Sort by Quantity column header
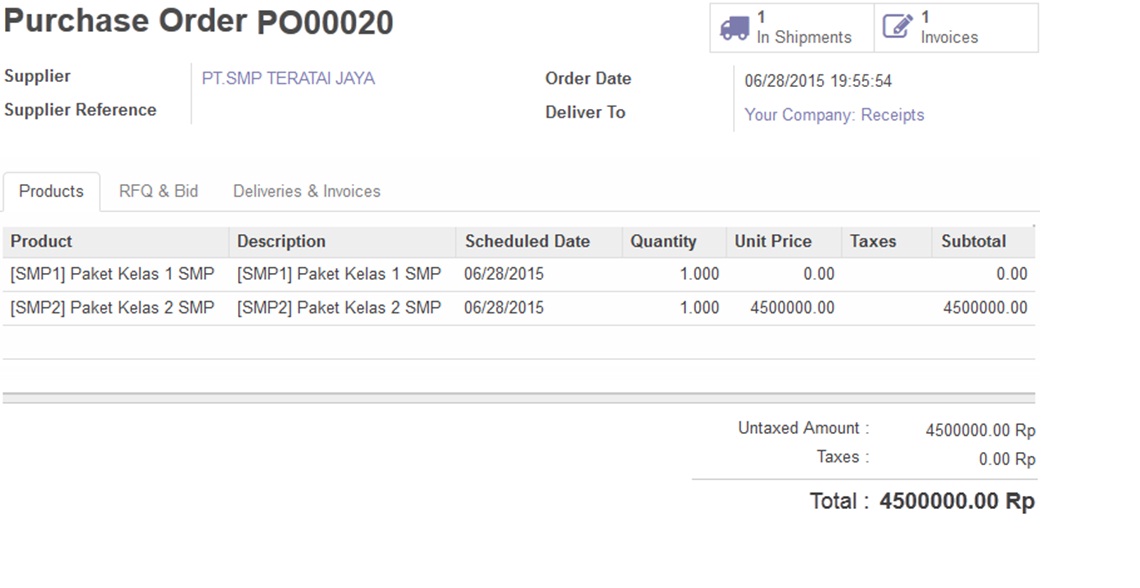This screenshot has height=588, width=1140. coord(663,241)
